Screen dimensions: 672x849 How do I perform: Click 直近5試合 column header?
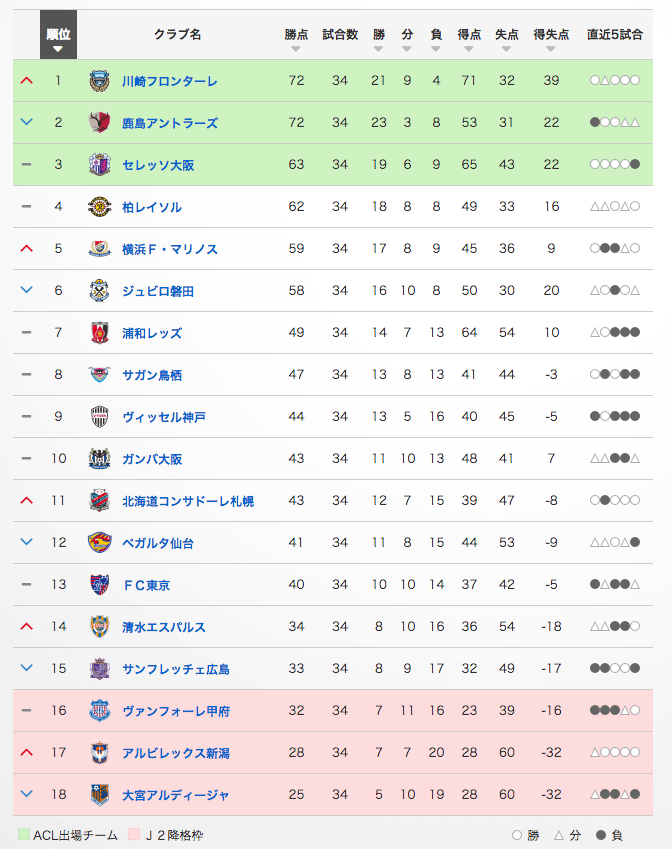pos(615,35)
